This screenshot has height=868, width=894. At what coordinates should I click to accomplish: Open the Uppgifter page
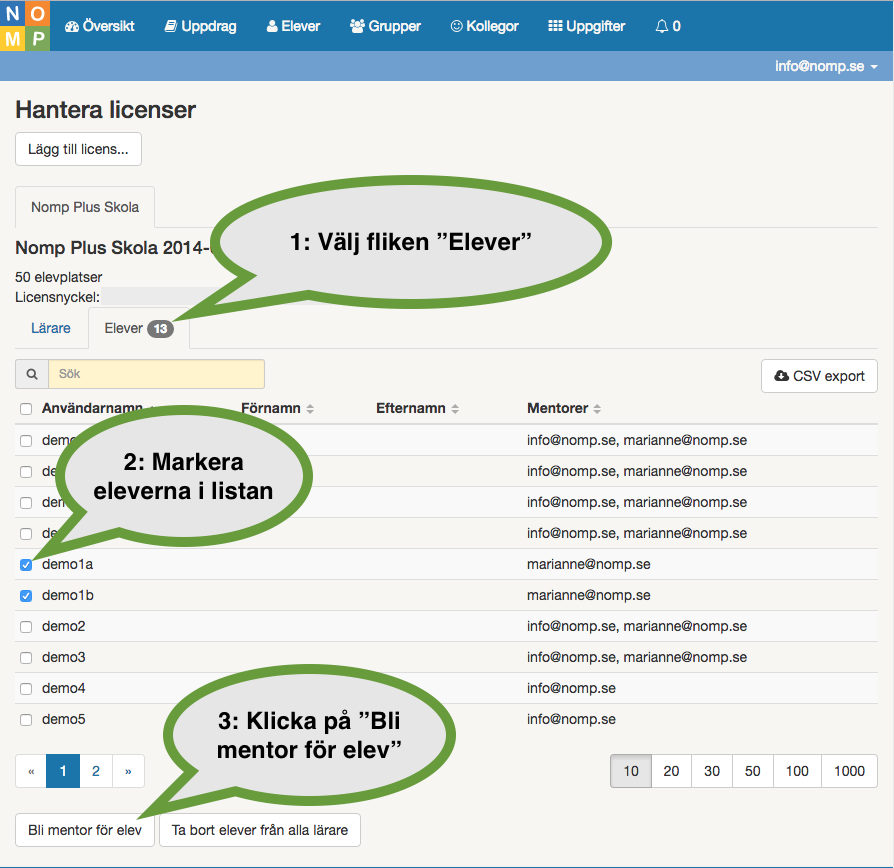tap(587, 26)
